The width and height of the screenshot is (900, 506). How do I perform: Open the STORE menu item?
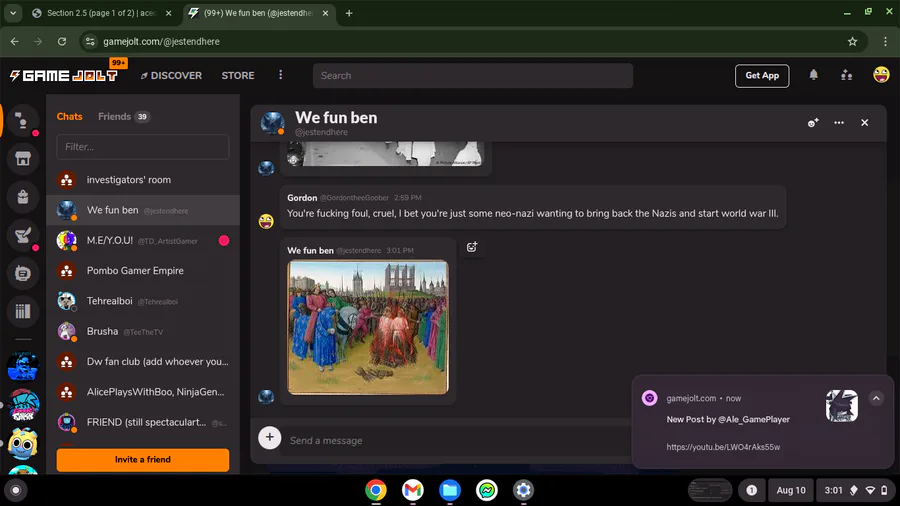[238, 76]
